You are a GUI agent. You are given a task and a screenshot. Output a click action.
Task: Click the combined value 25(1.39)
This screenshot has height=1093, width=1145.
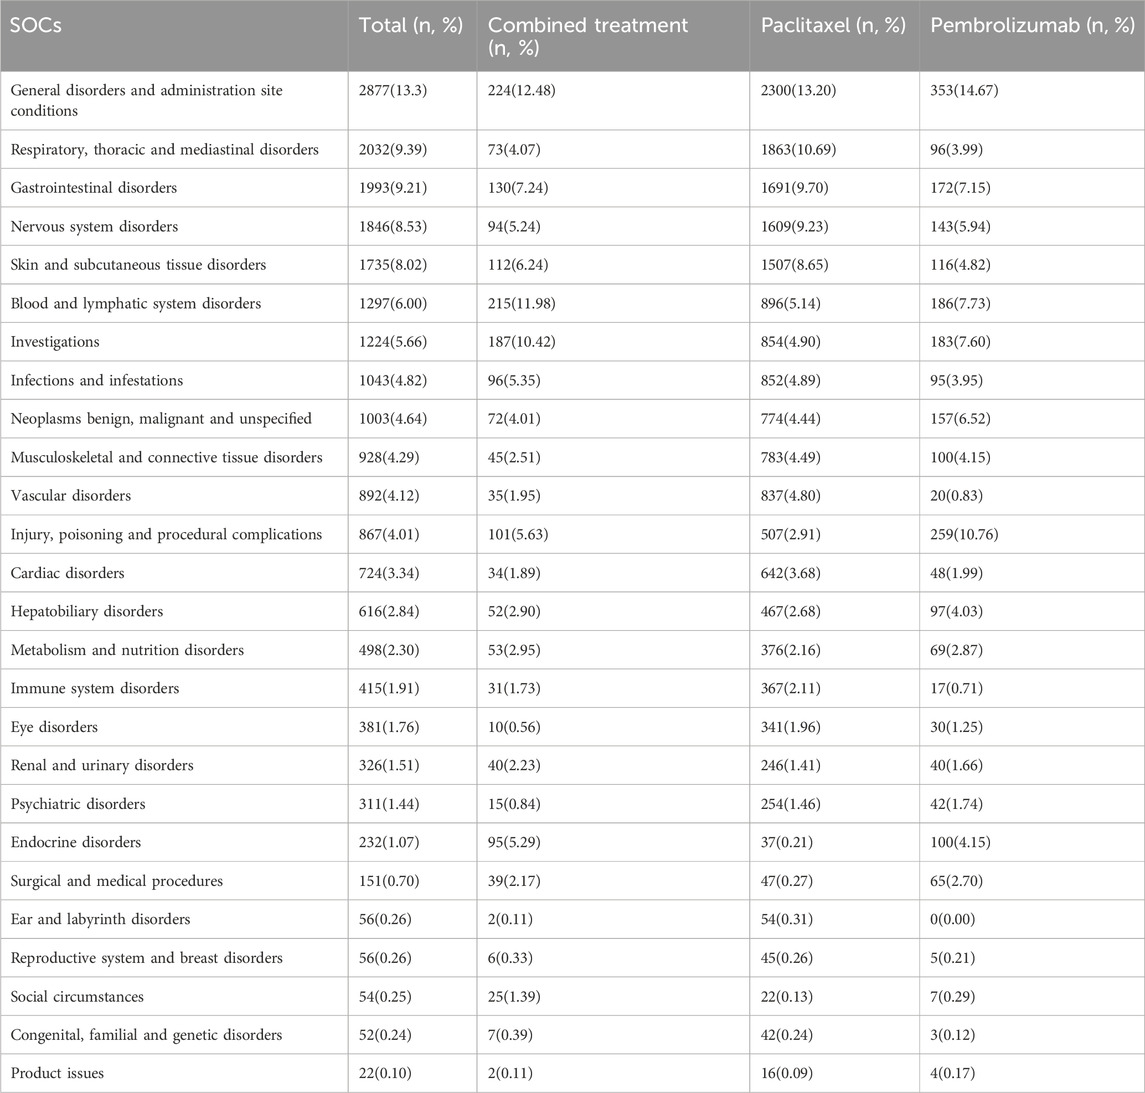pos(514,997)
